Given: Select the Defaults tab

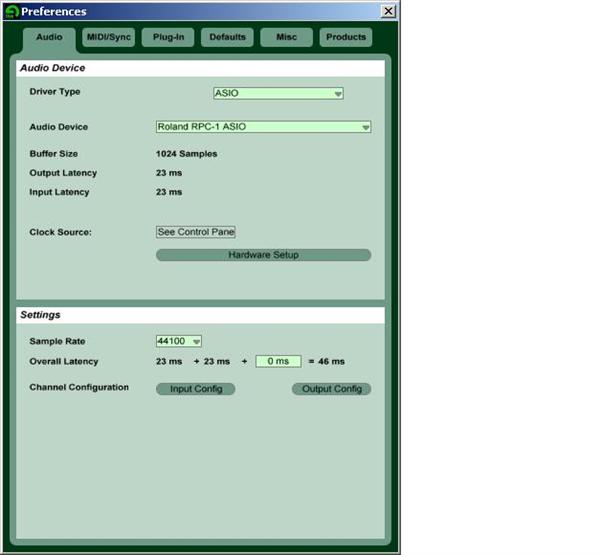Looking at the screenshot, I should point(227,38).
